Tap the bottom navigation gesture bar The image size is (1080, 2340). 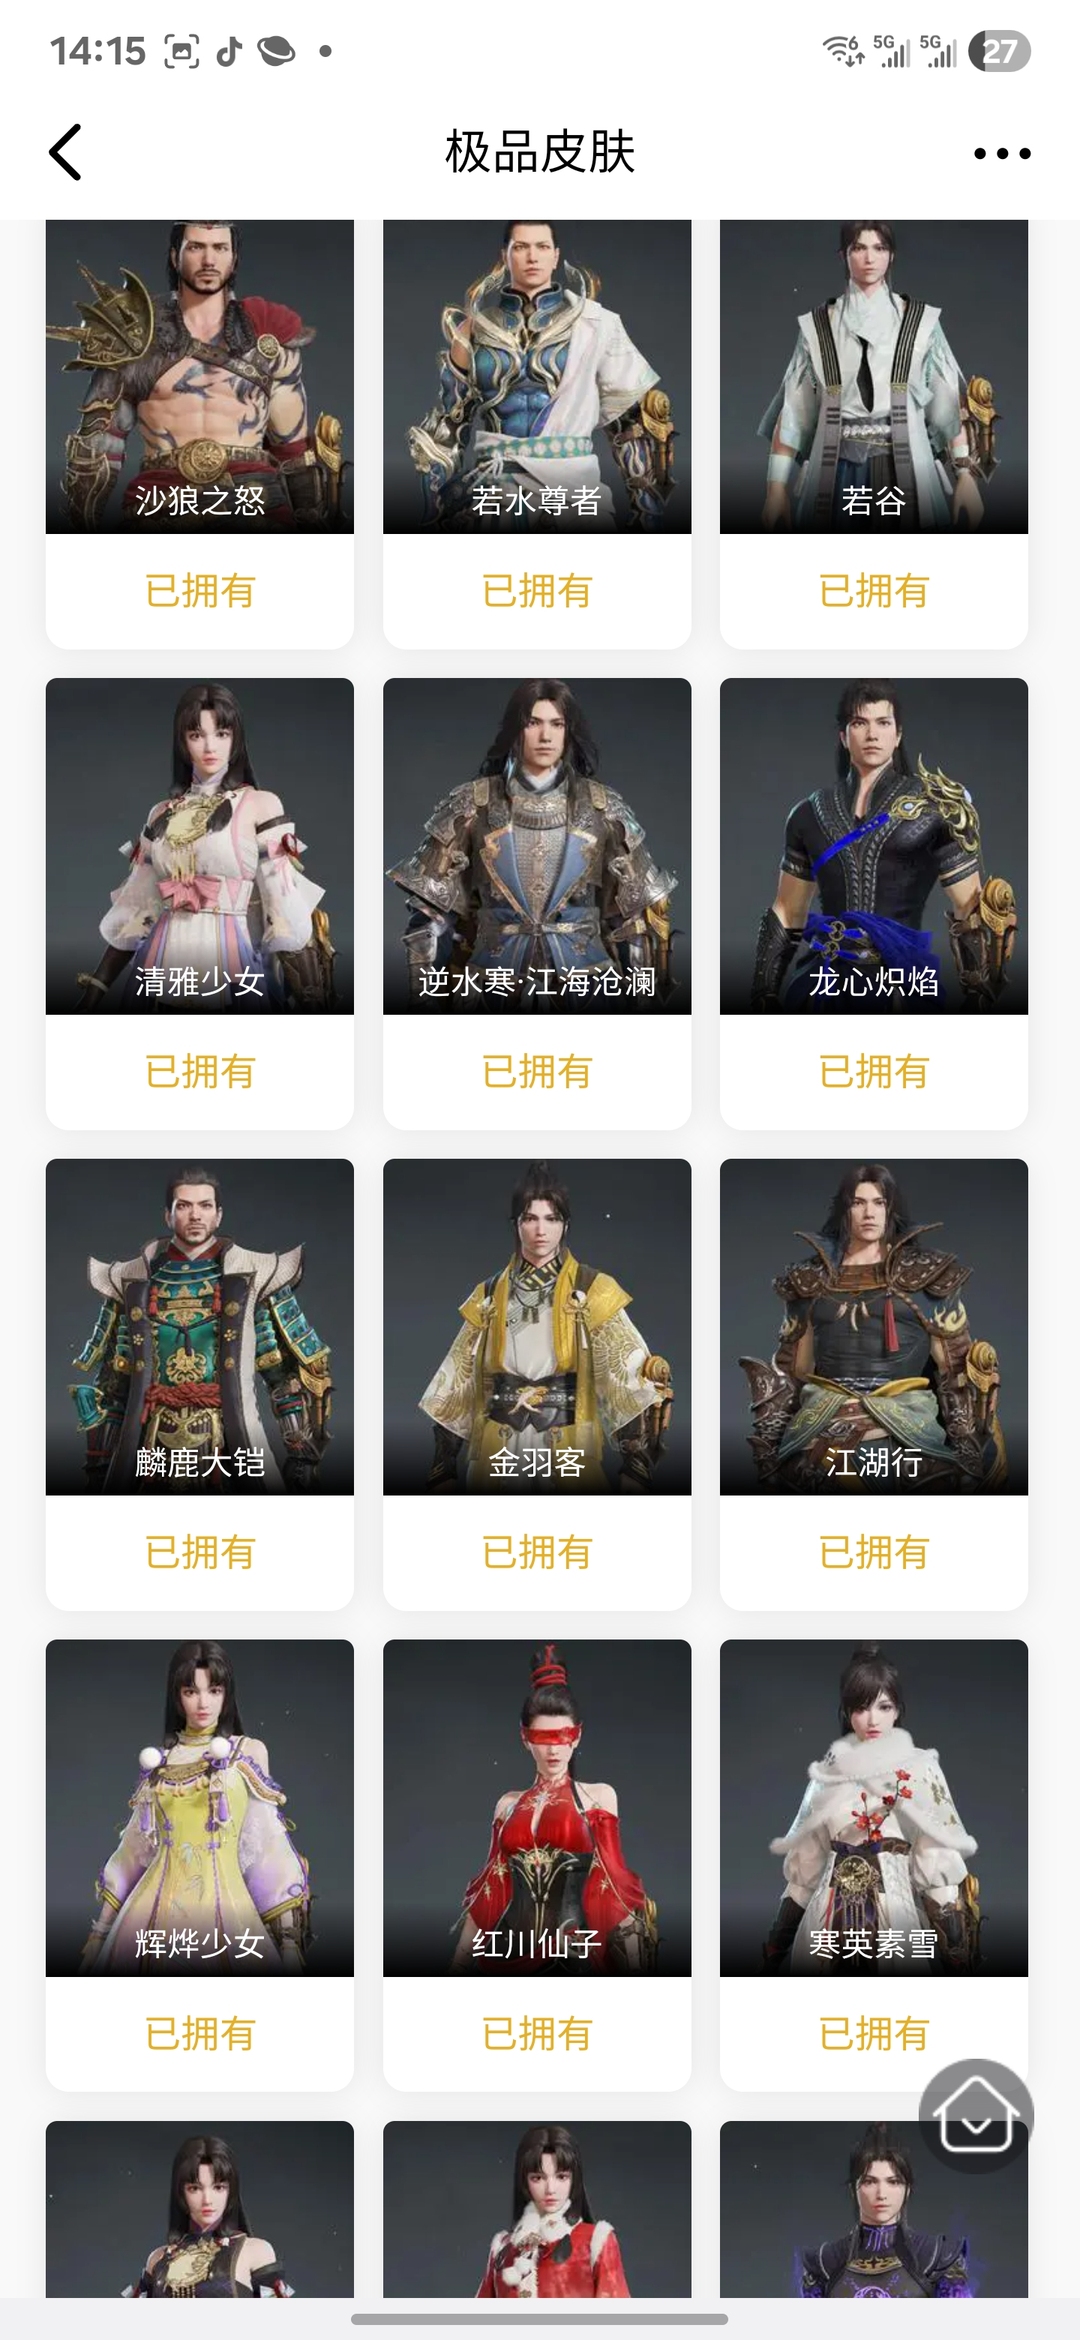tap(540, 2319)
